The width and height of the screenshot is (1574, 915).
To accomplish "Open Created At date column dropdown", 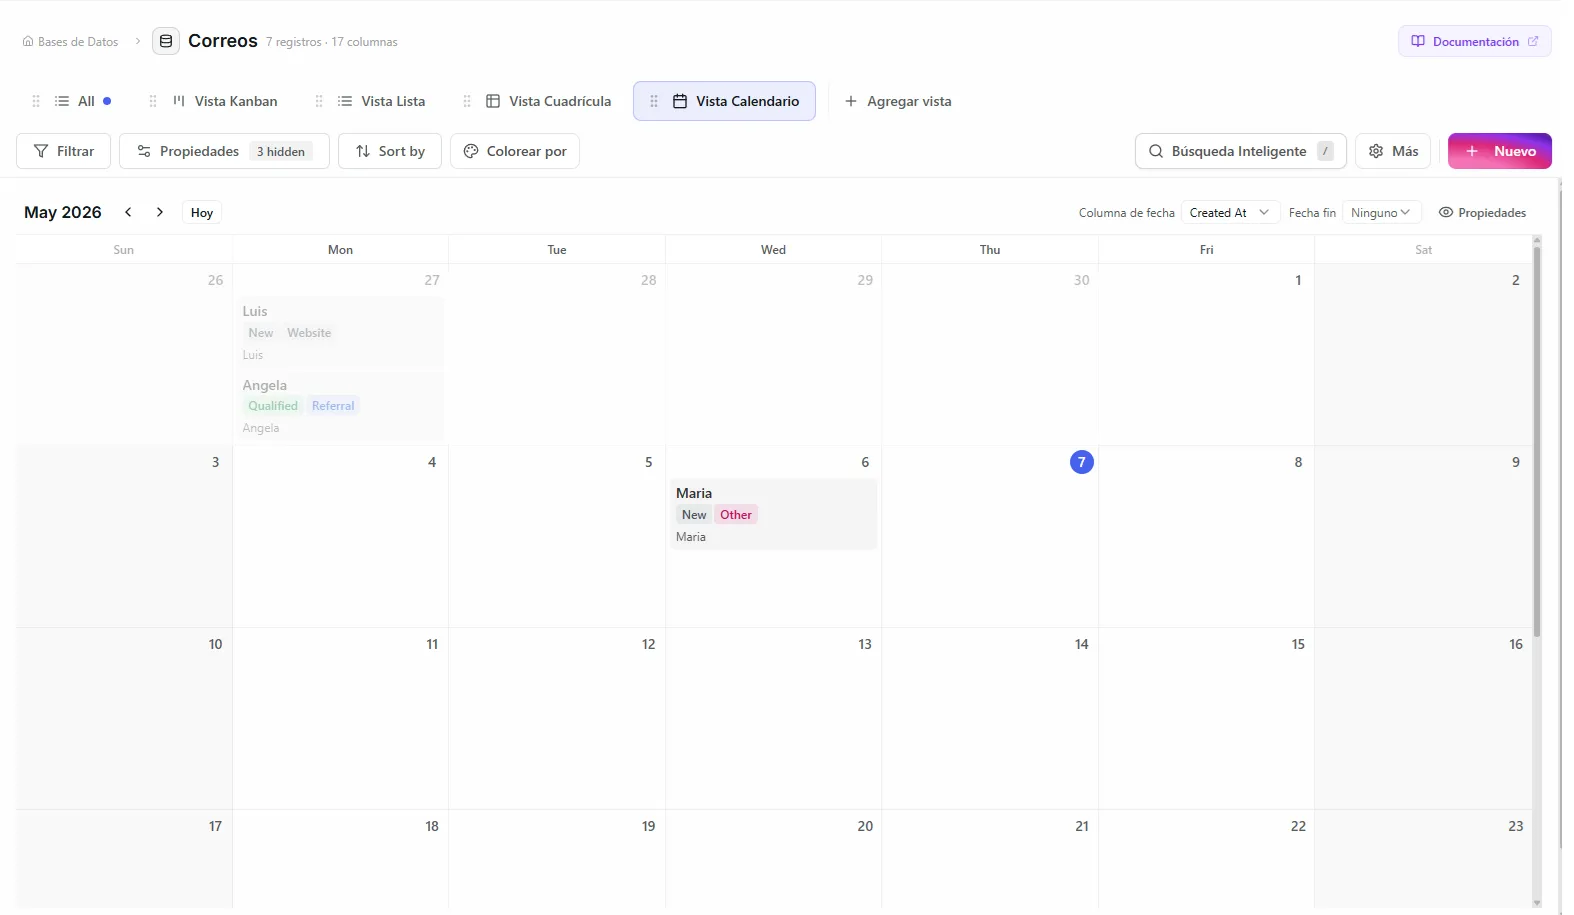I will tap(1231, 212).
